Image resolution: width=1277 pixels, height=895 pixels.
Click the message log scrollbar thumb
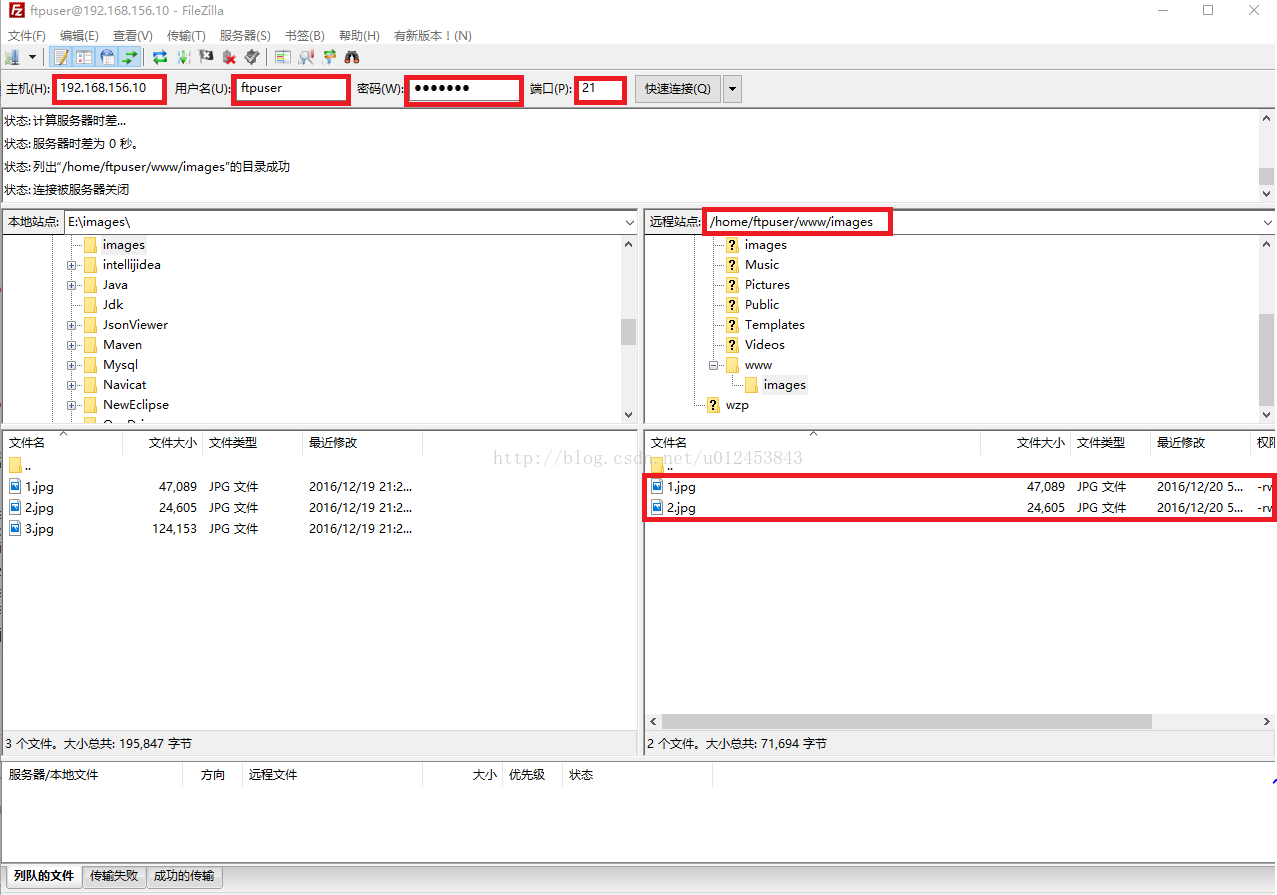(x=1267, y=176)
